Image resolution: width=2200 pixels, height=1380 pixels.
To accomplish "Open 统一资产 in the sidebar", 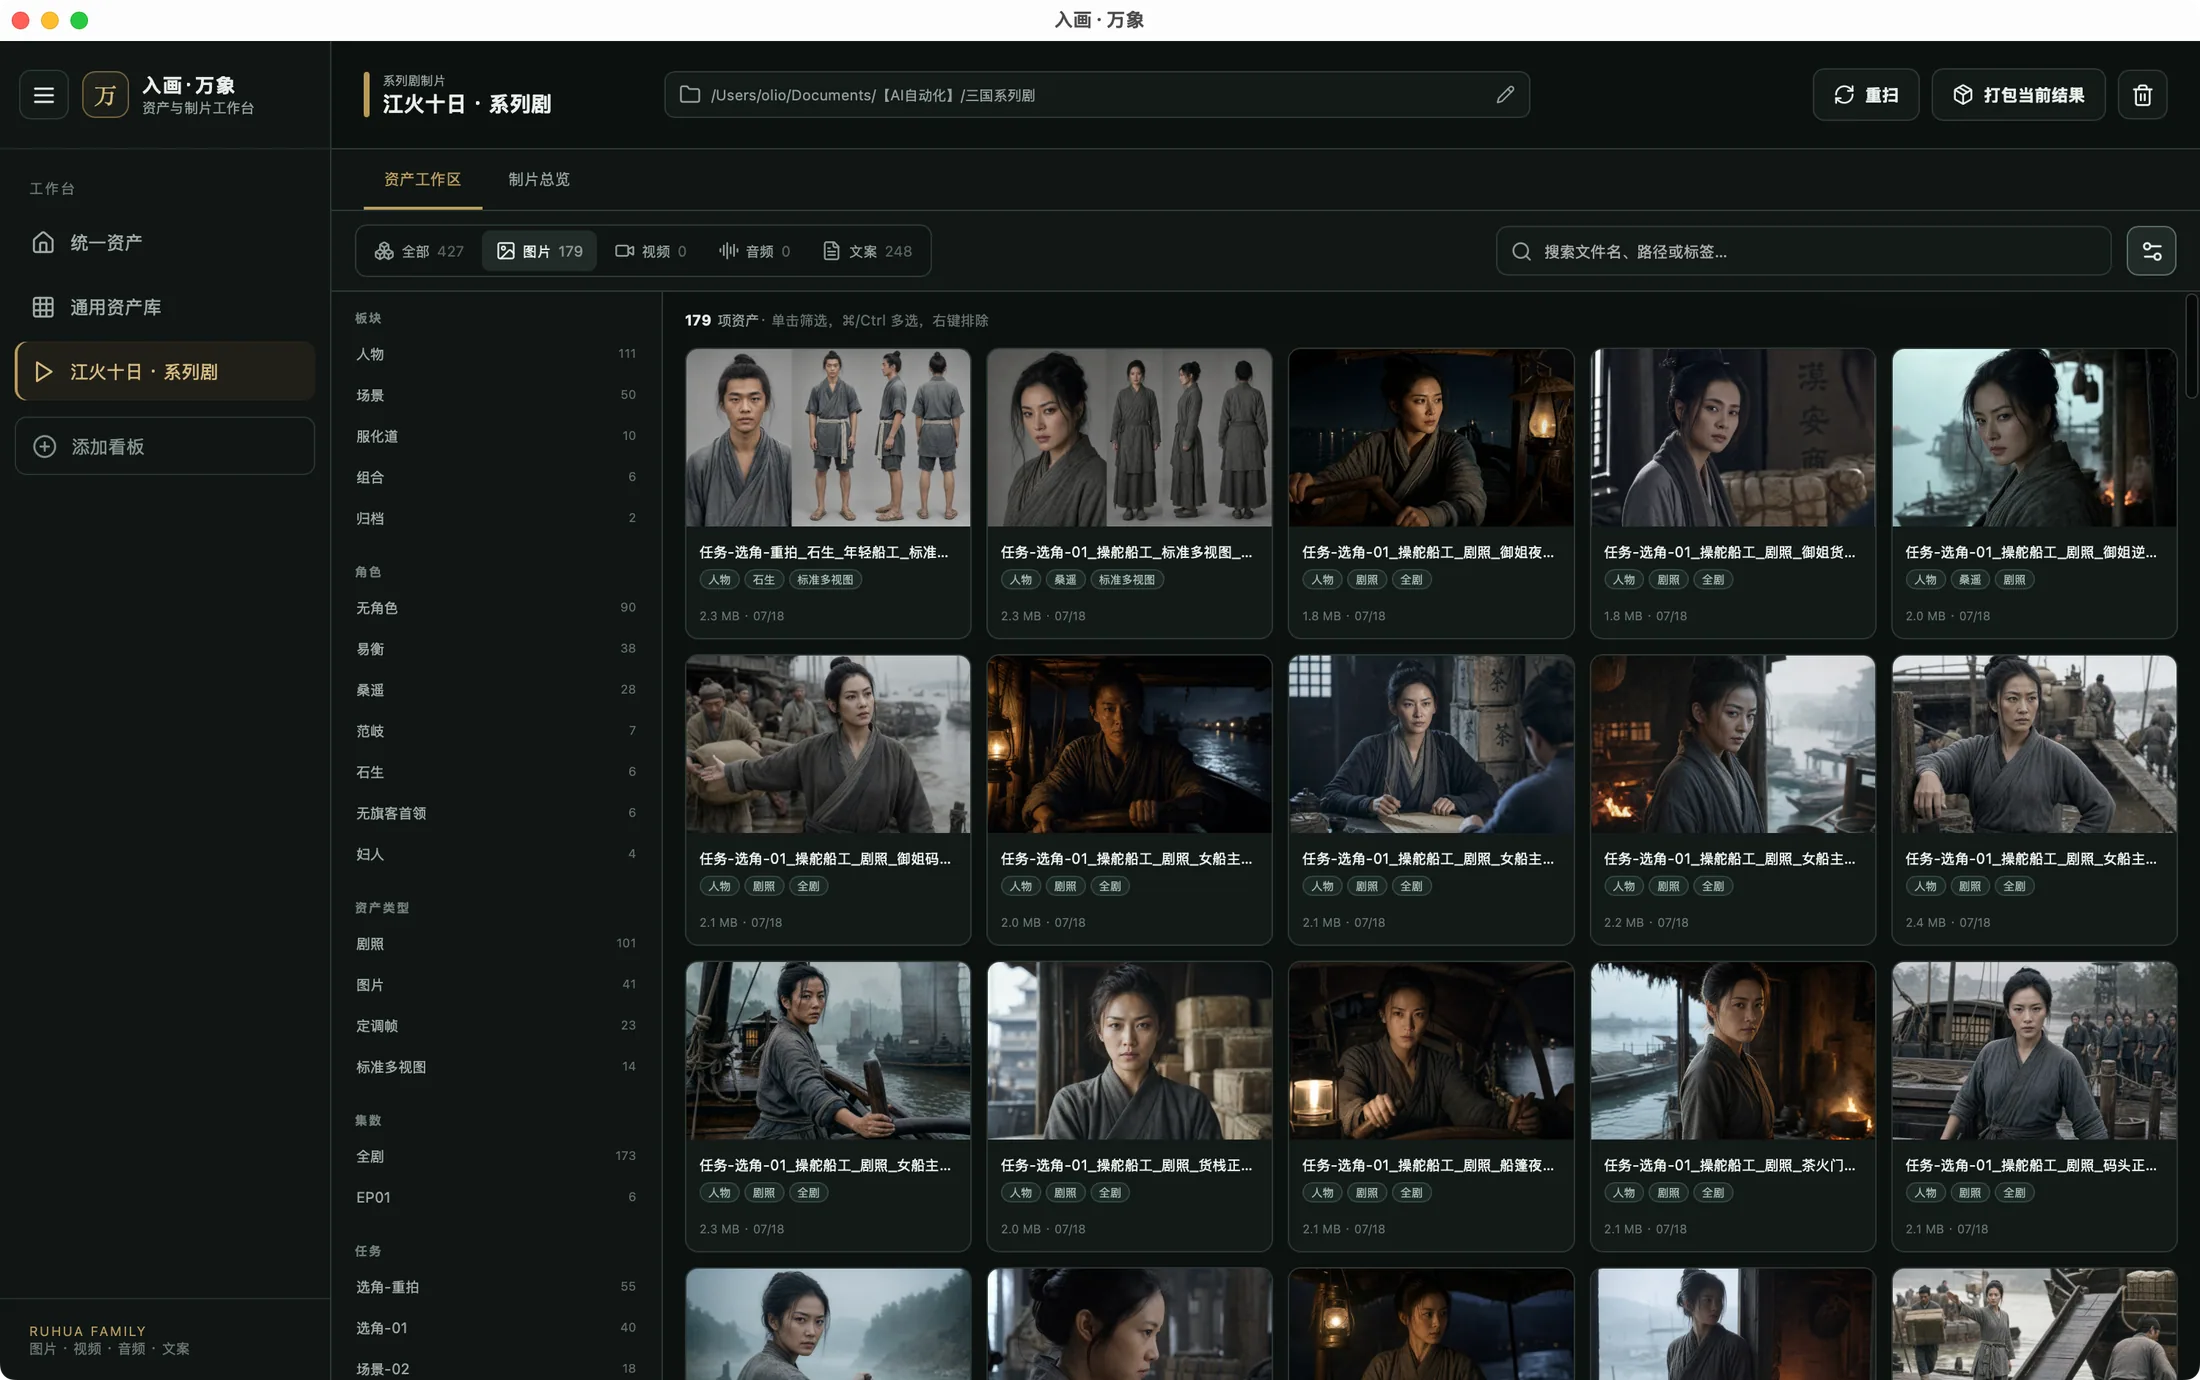I will [x=165, y=242].
